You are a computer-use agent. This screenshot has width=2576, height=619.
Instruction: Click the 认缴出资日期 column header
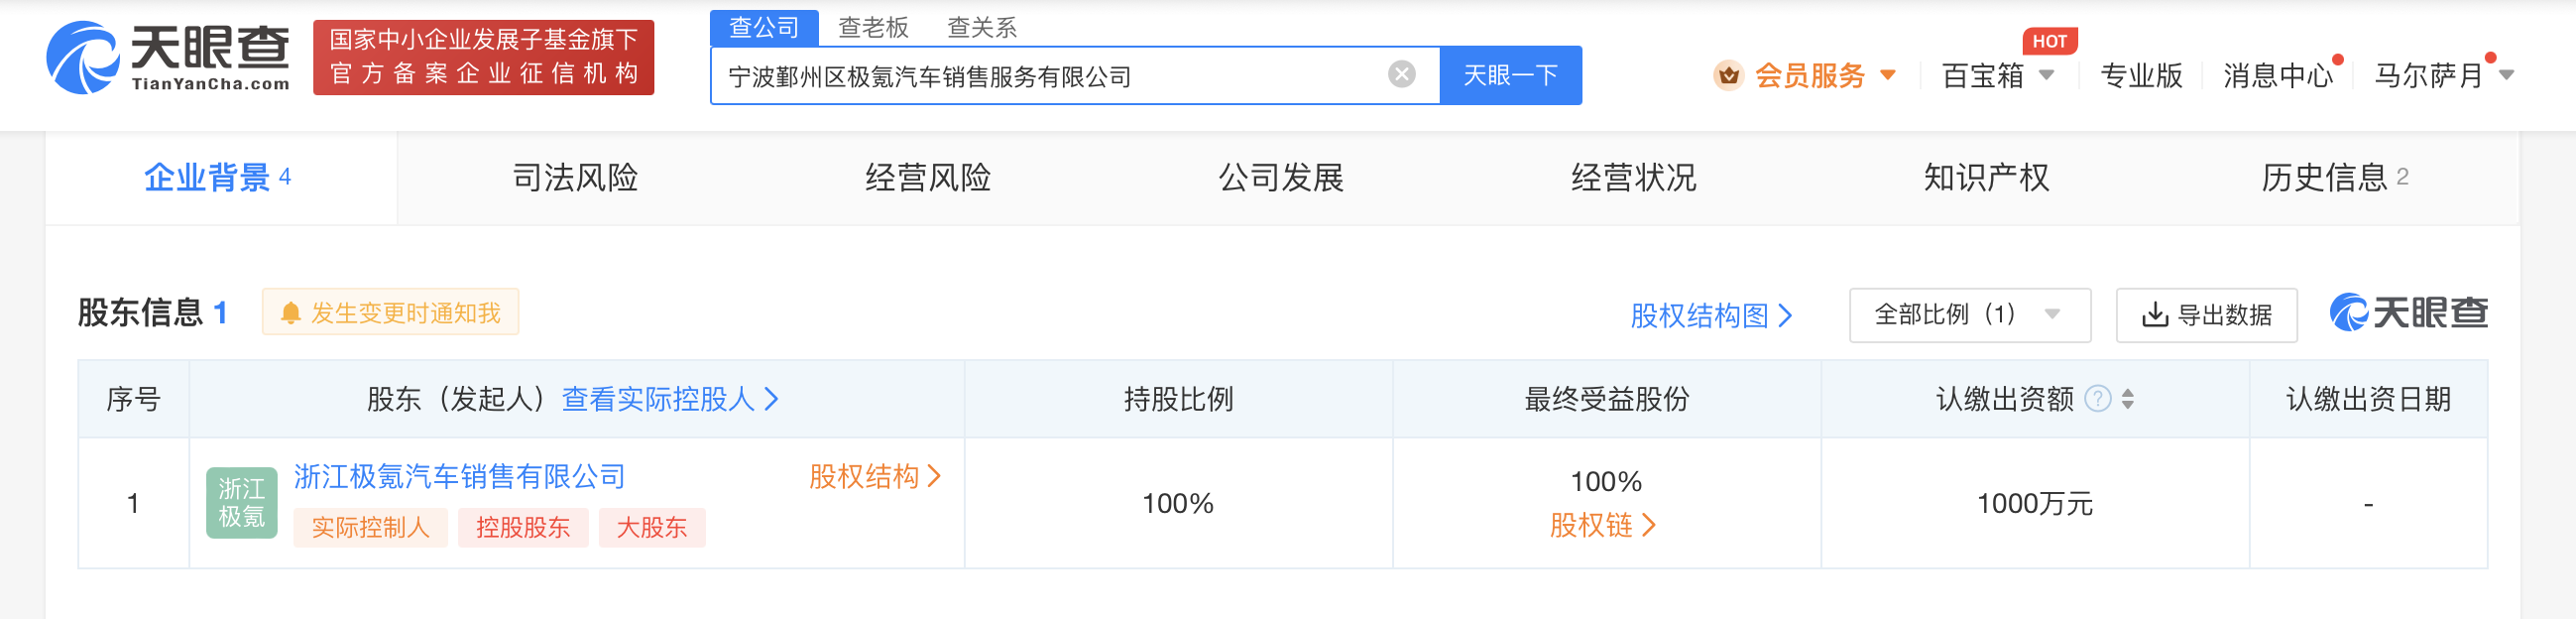tap(2368, 400)
